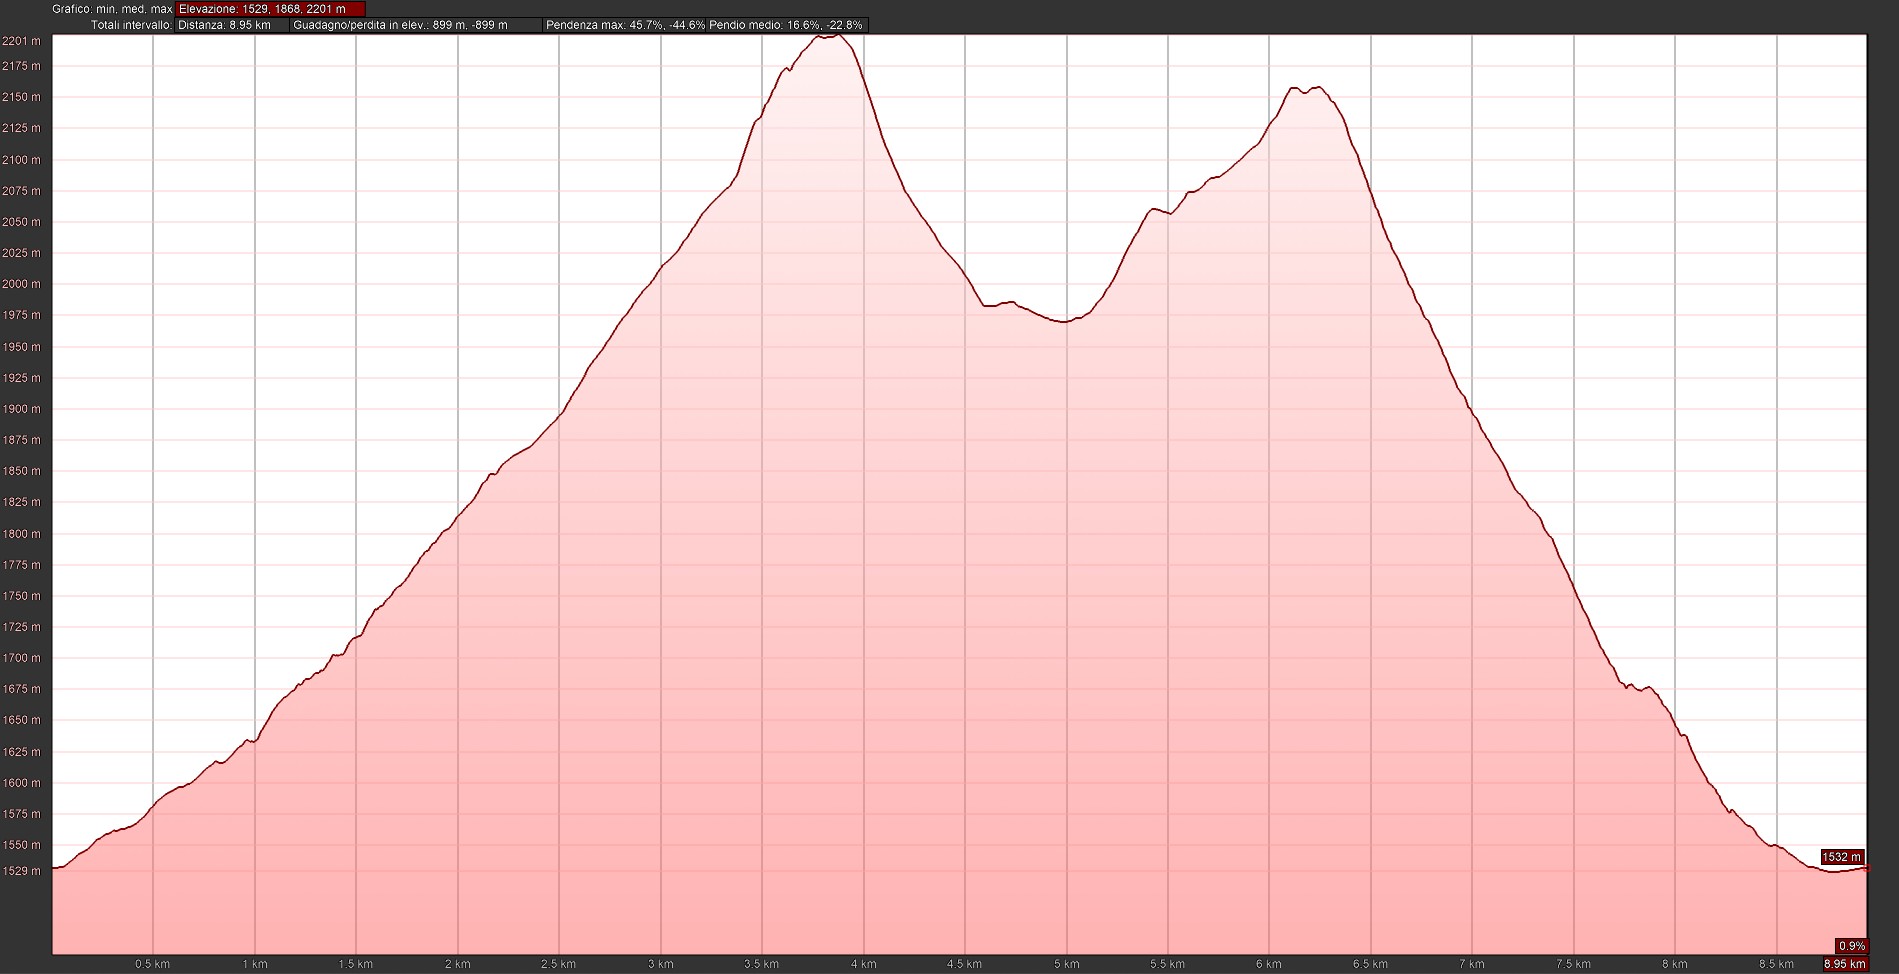Viewport: 1899px width, 974px height.
Task: Click the 1529 m minimum elevation axis label
Action: (21, 871)
